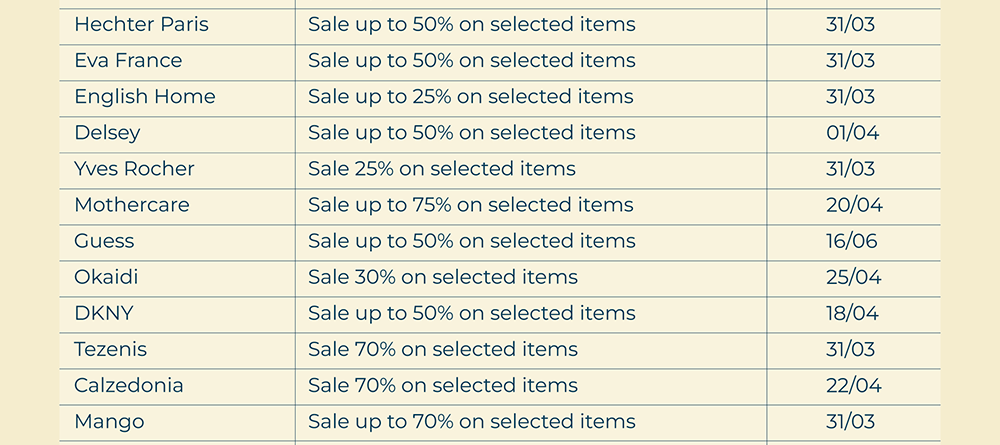Click the Calzedonia brand cell
This screenshot has height=445, width=1000.
tap(129, 385)
